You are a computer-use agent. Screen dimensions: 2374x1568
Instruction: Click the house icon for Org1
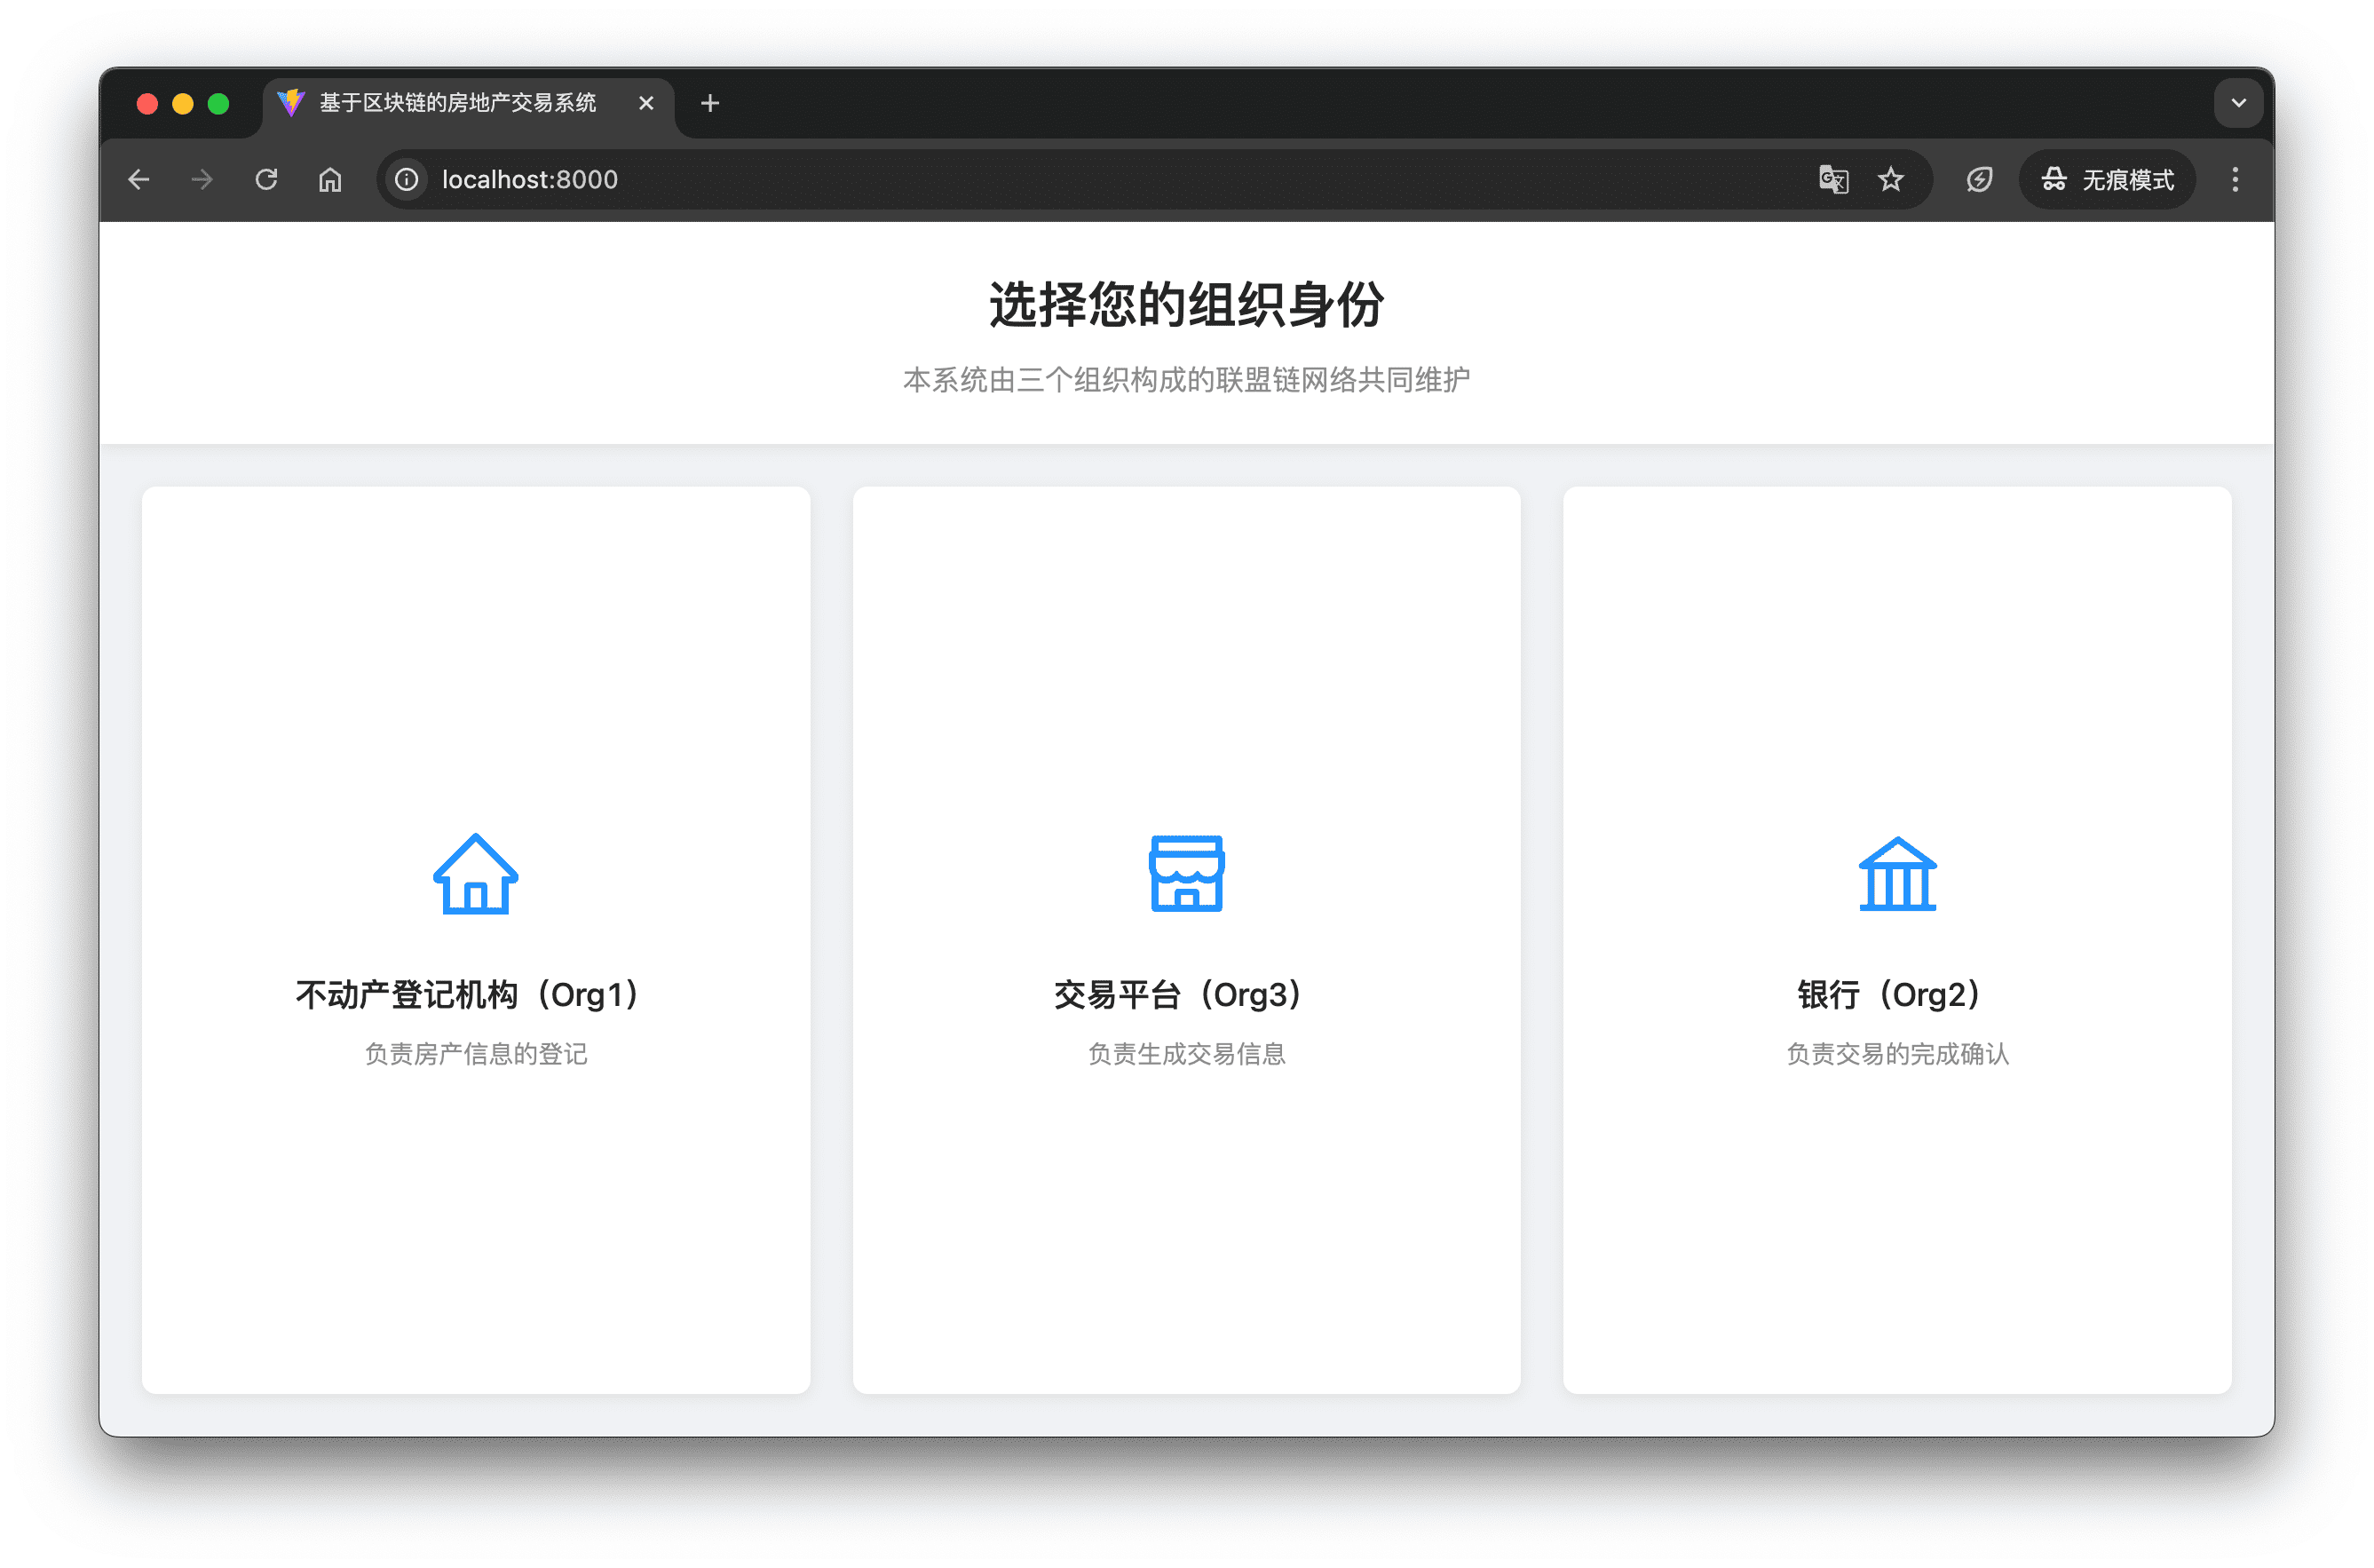[x=475, y=873]
